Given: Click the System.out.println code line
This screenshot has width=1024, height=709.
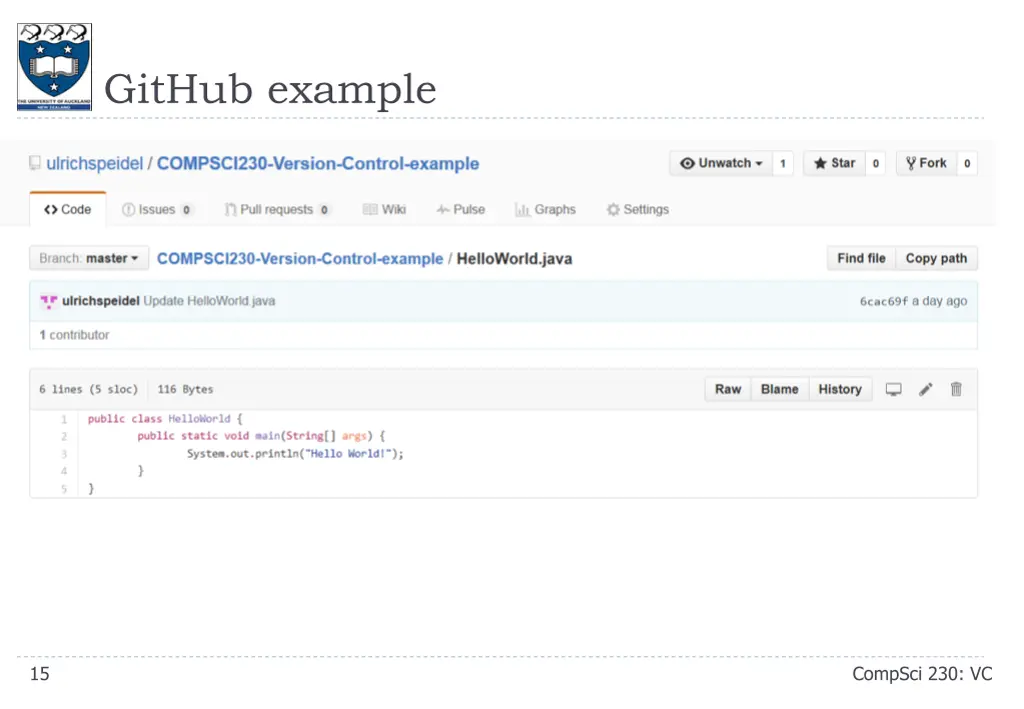Looking at the screenshot, I should point(295,454).
